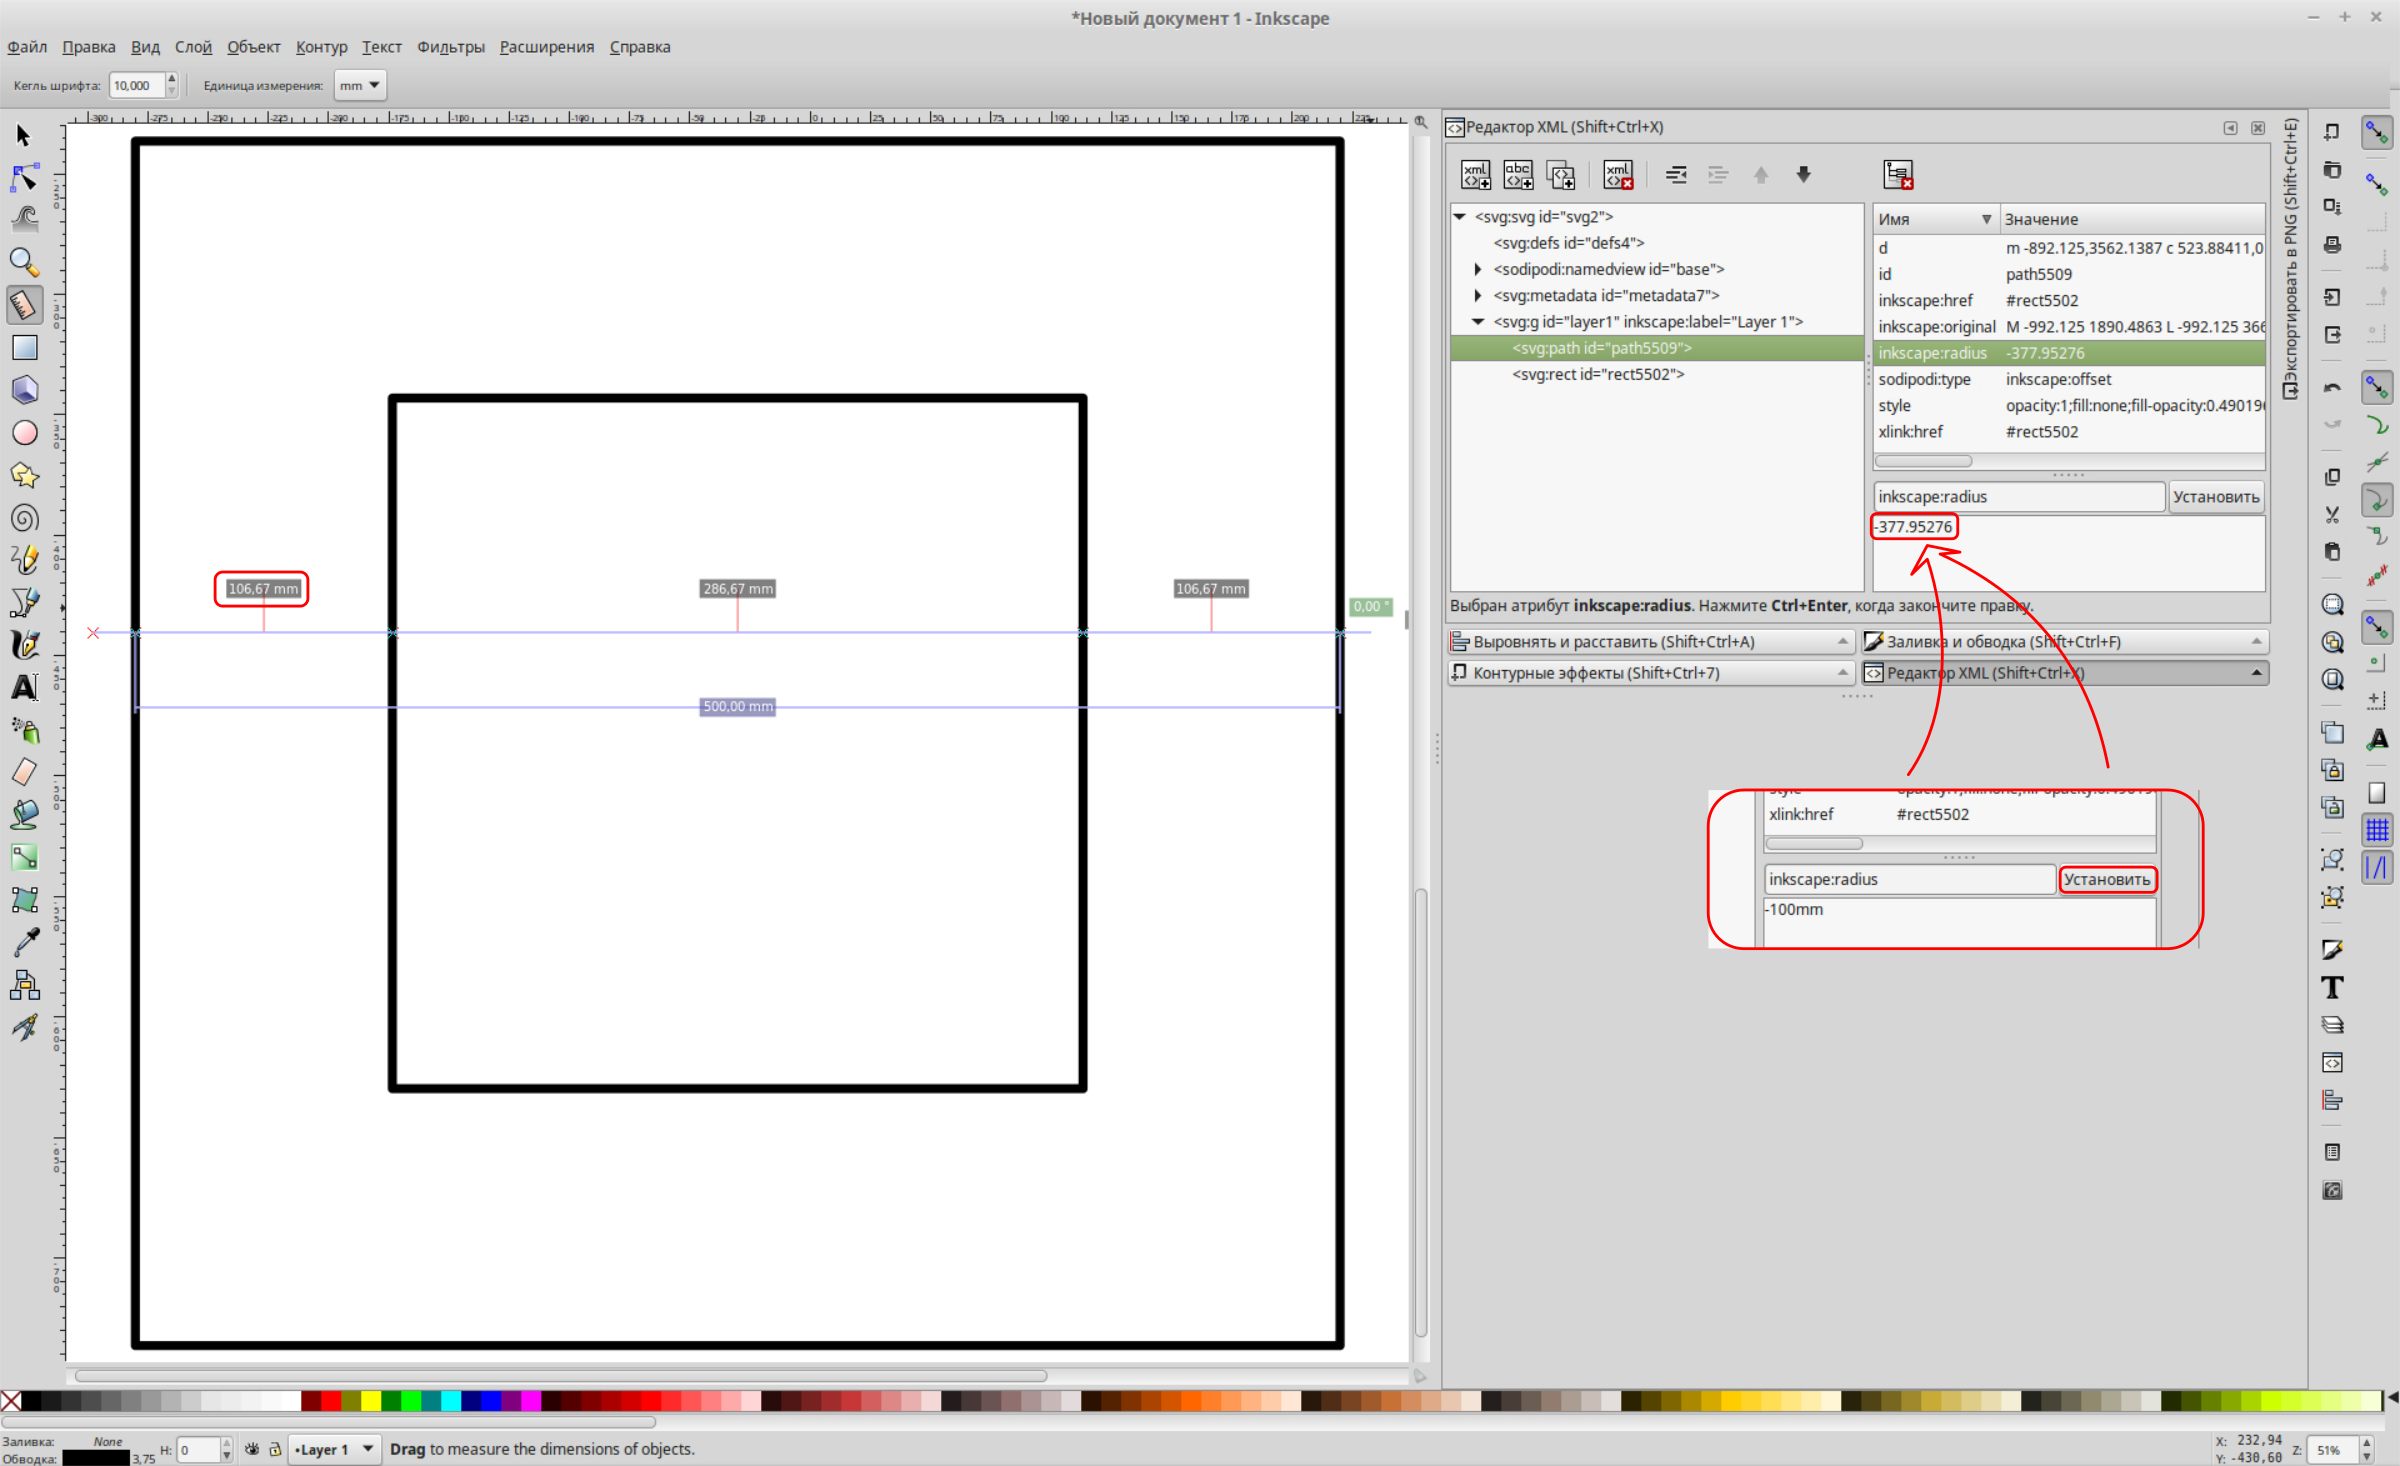Screen dimensions: 2400x1466
Task: Open the mm units dropdown
Action: (x=360, y=86)
